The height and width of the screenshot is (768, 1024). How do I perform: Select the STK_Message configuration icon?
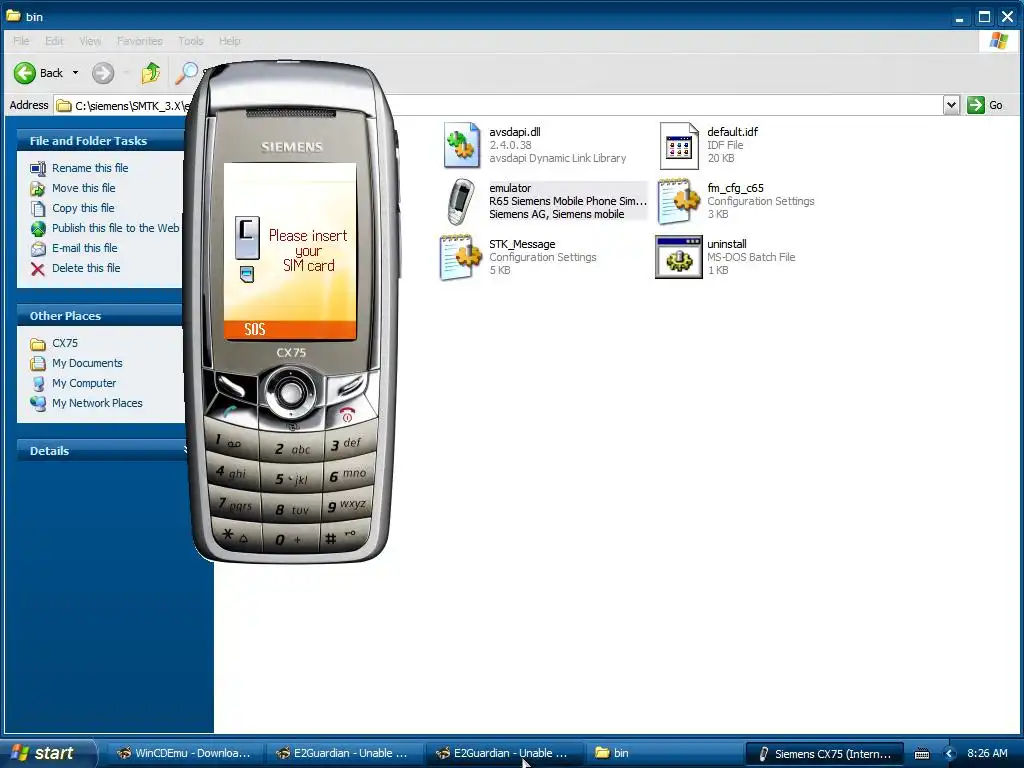point(461,257)
